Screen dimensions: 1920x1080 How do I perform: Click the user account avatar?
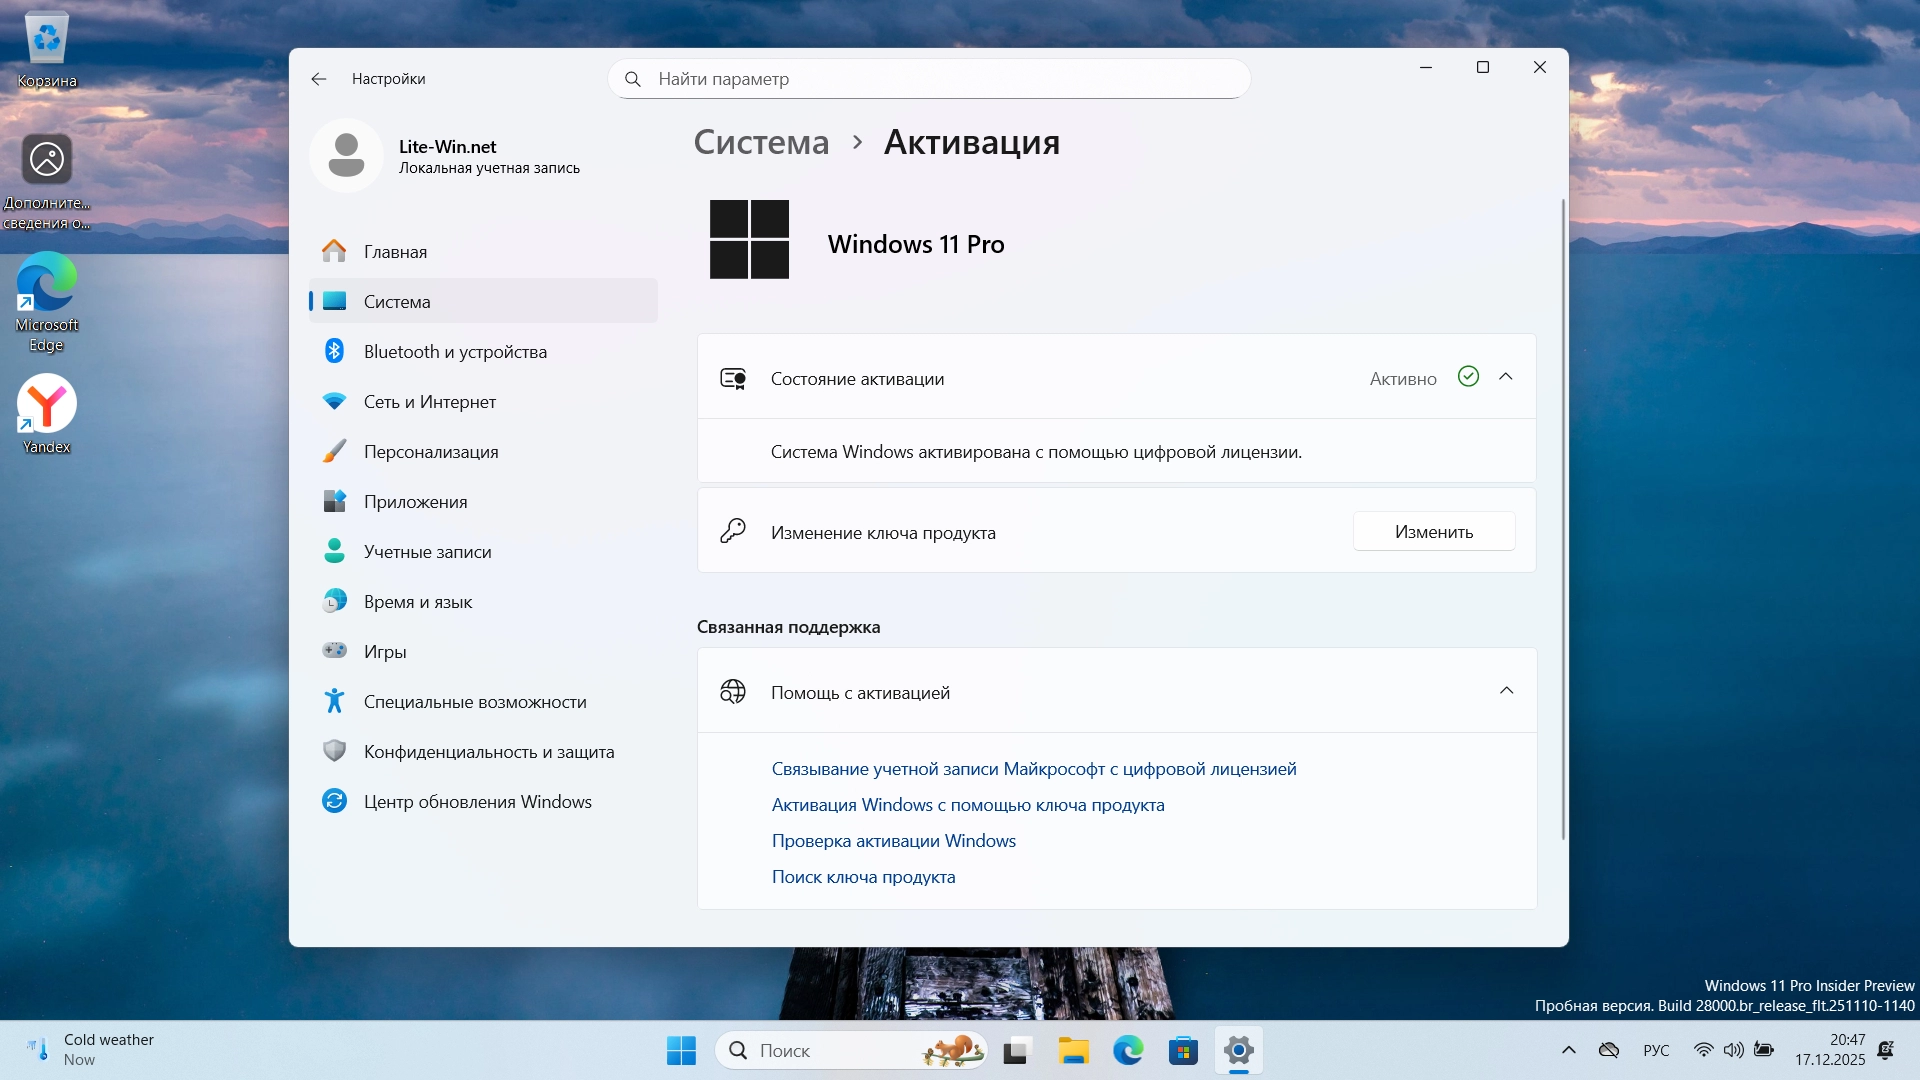(x=346, y=156)
